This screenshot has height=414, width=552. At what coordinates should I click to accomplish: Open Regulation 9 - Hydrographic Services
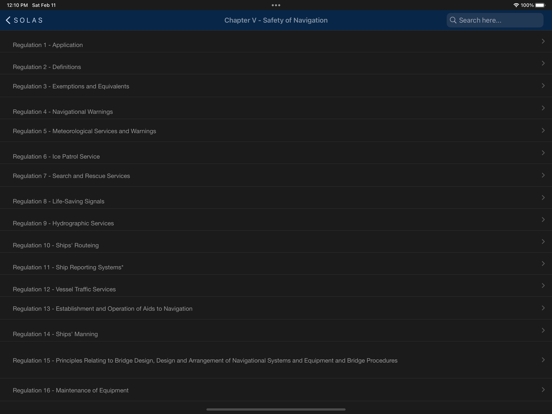[x=276, y=220]
